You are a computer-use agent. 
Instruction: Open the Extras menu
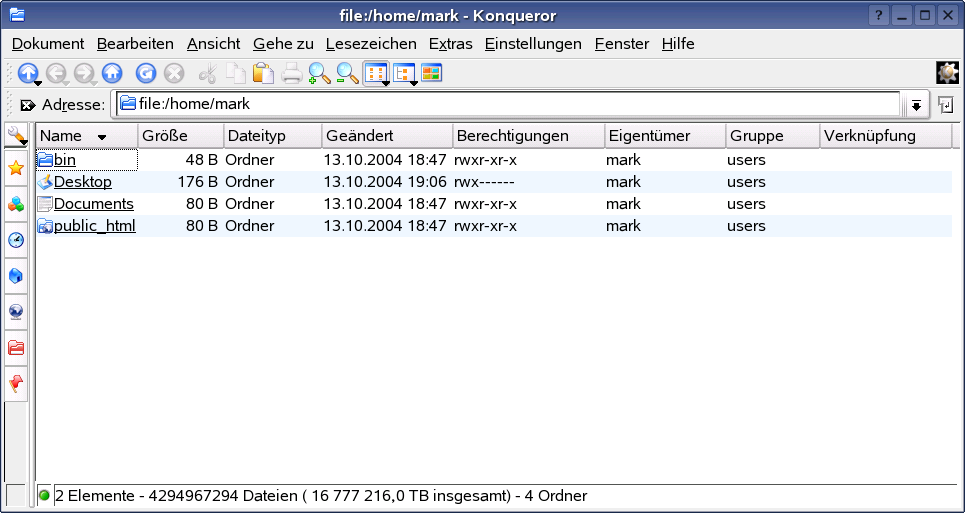[450, 44]
